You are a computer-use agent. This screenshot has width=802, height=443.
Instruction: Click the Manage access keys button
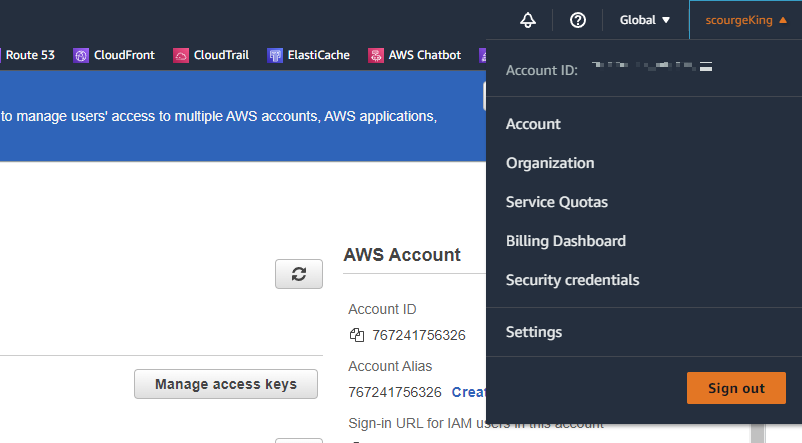tap(226, 384)
